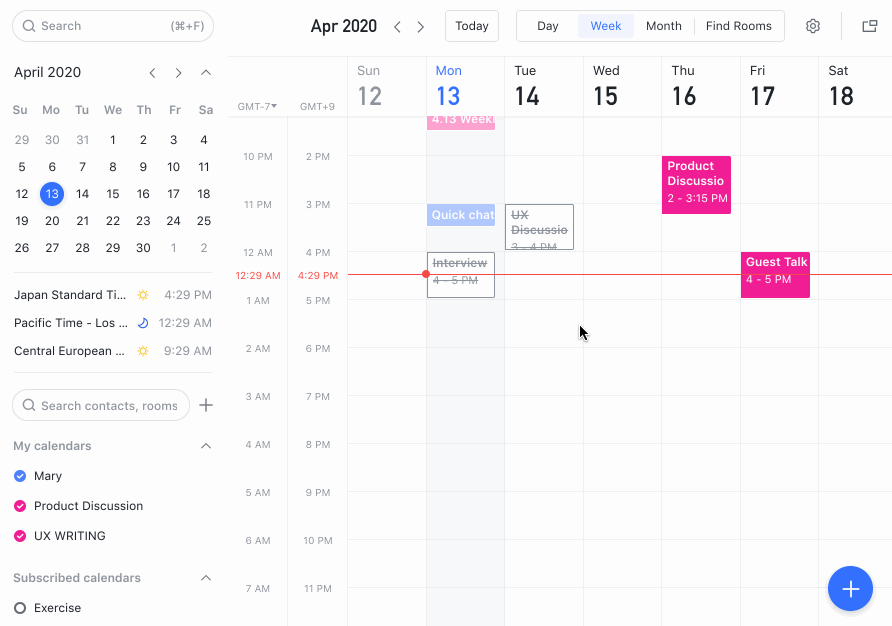Select March 29 in mini calendar
892x626 pixels.
click(x=22, y=140)
